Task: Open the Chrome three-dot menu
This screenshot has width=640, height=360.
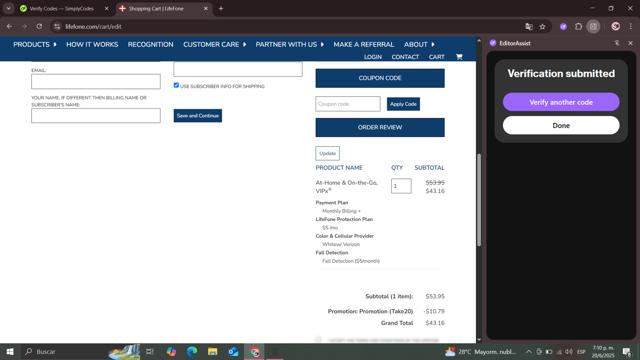Action: pyautogui.click(x=631, y=27)
